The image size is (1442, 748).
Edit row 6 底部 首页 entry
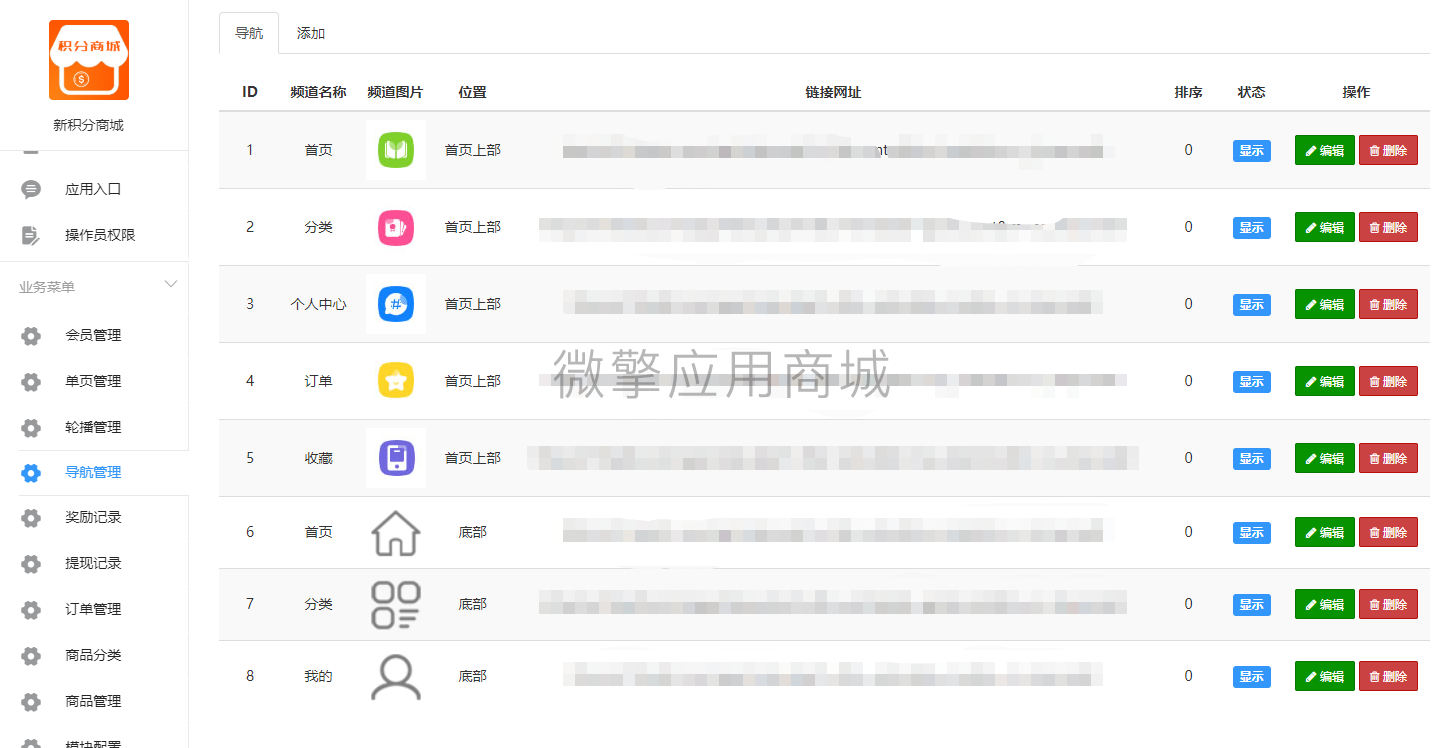(x=1325, y=532)
